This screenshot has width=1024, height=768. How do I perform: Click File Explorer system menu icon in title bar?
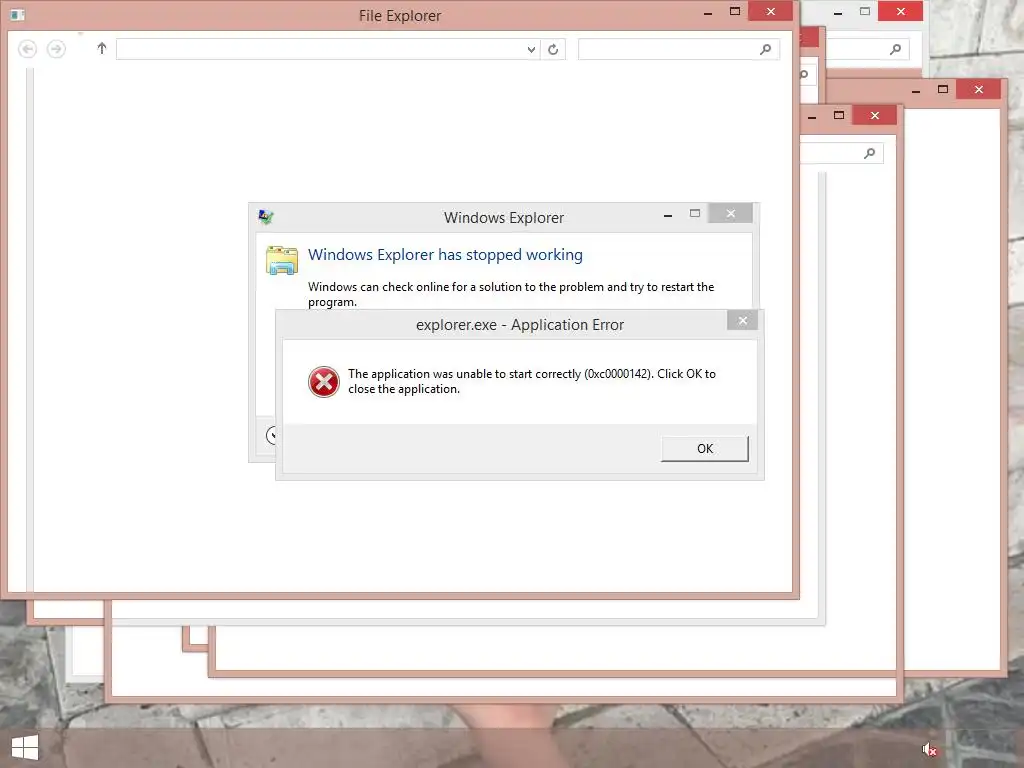click(18, 14)
